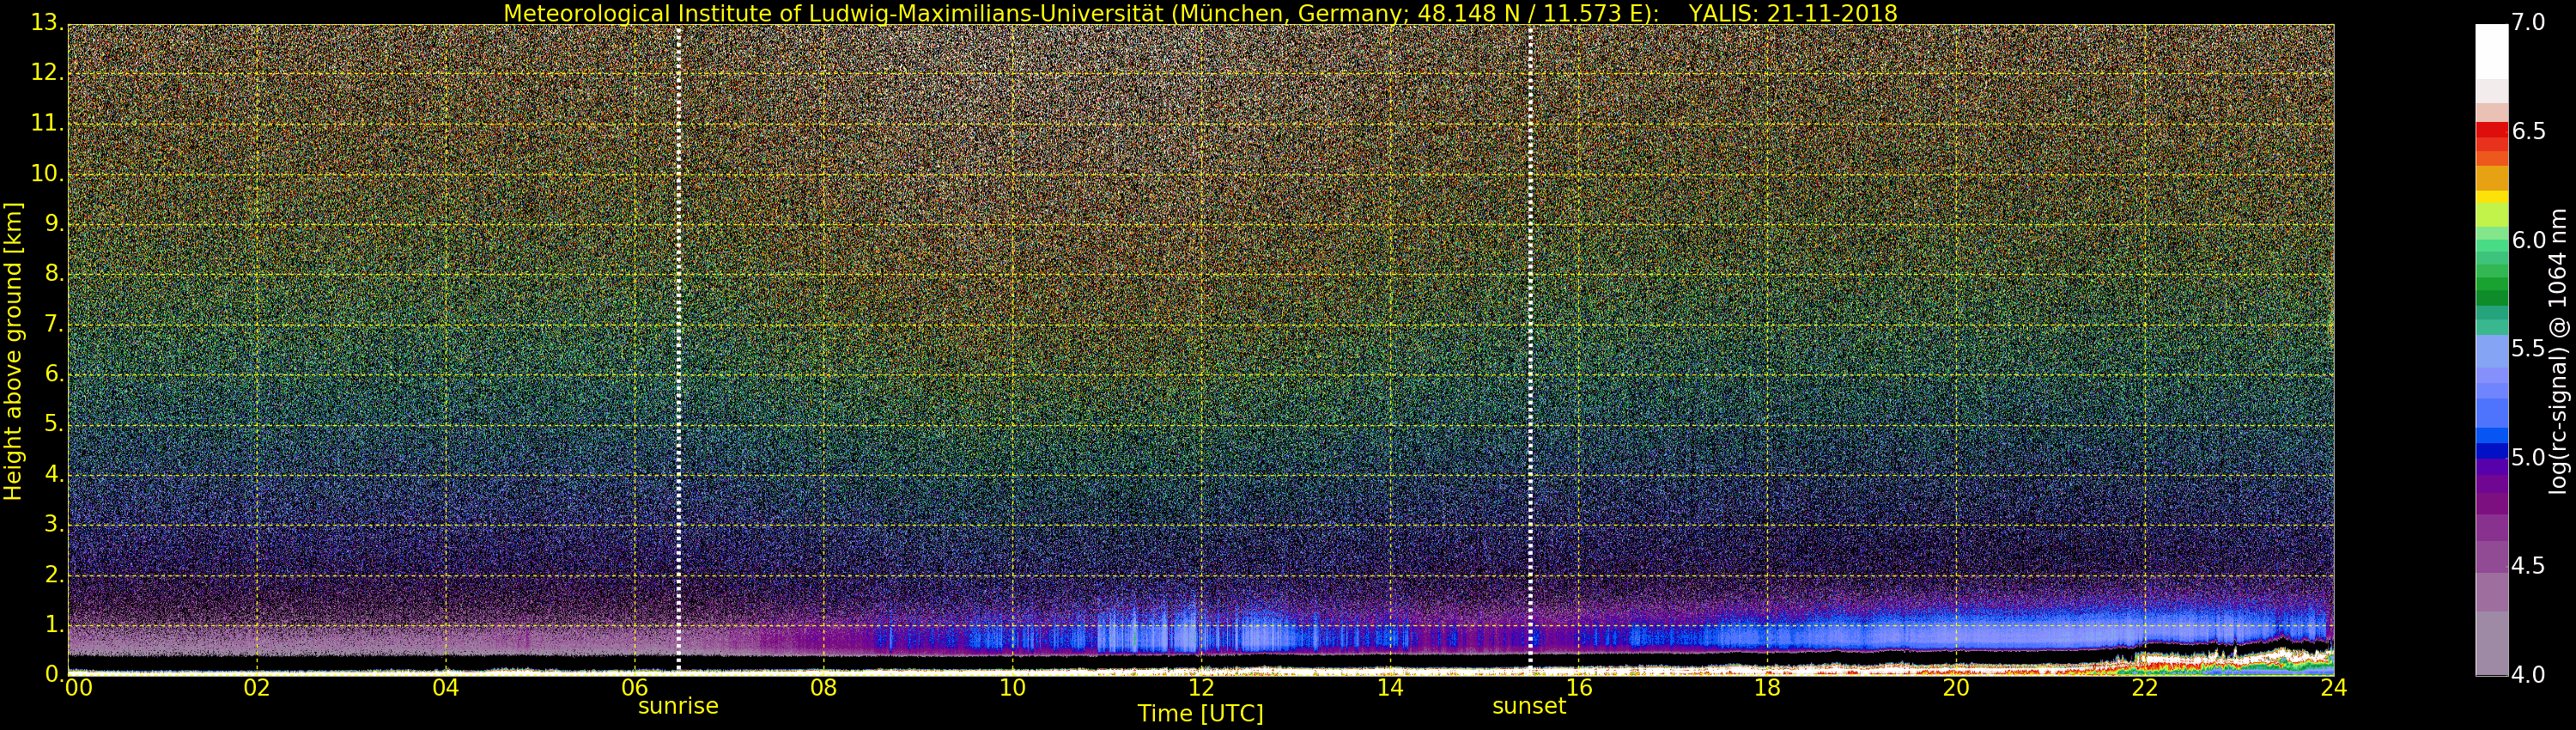Viewport: 2576px width, 730px height.
Task: Click the '00' time axis tick label
Action: click(x=78, y=687)
